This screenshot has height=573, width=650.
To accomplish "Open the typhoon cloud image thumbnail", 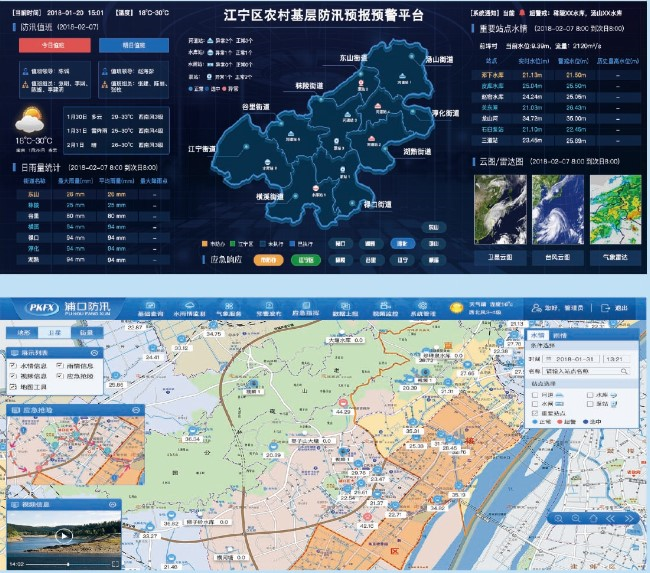I will point(558,210).
